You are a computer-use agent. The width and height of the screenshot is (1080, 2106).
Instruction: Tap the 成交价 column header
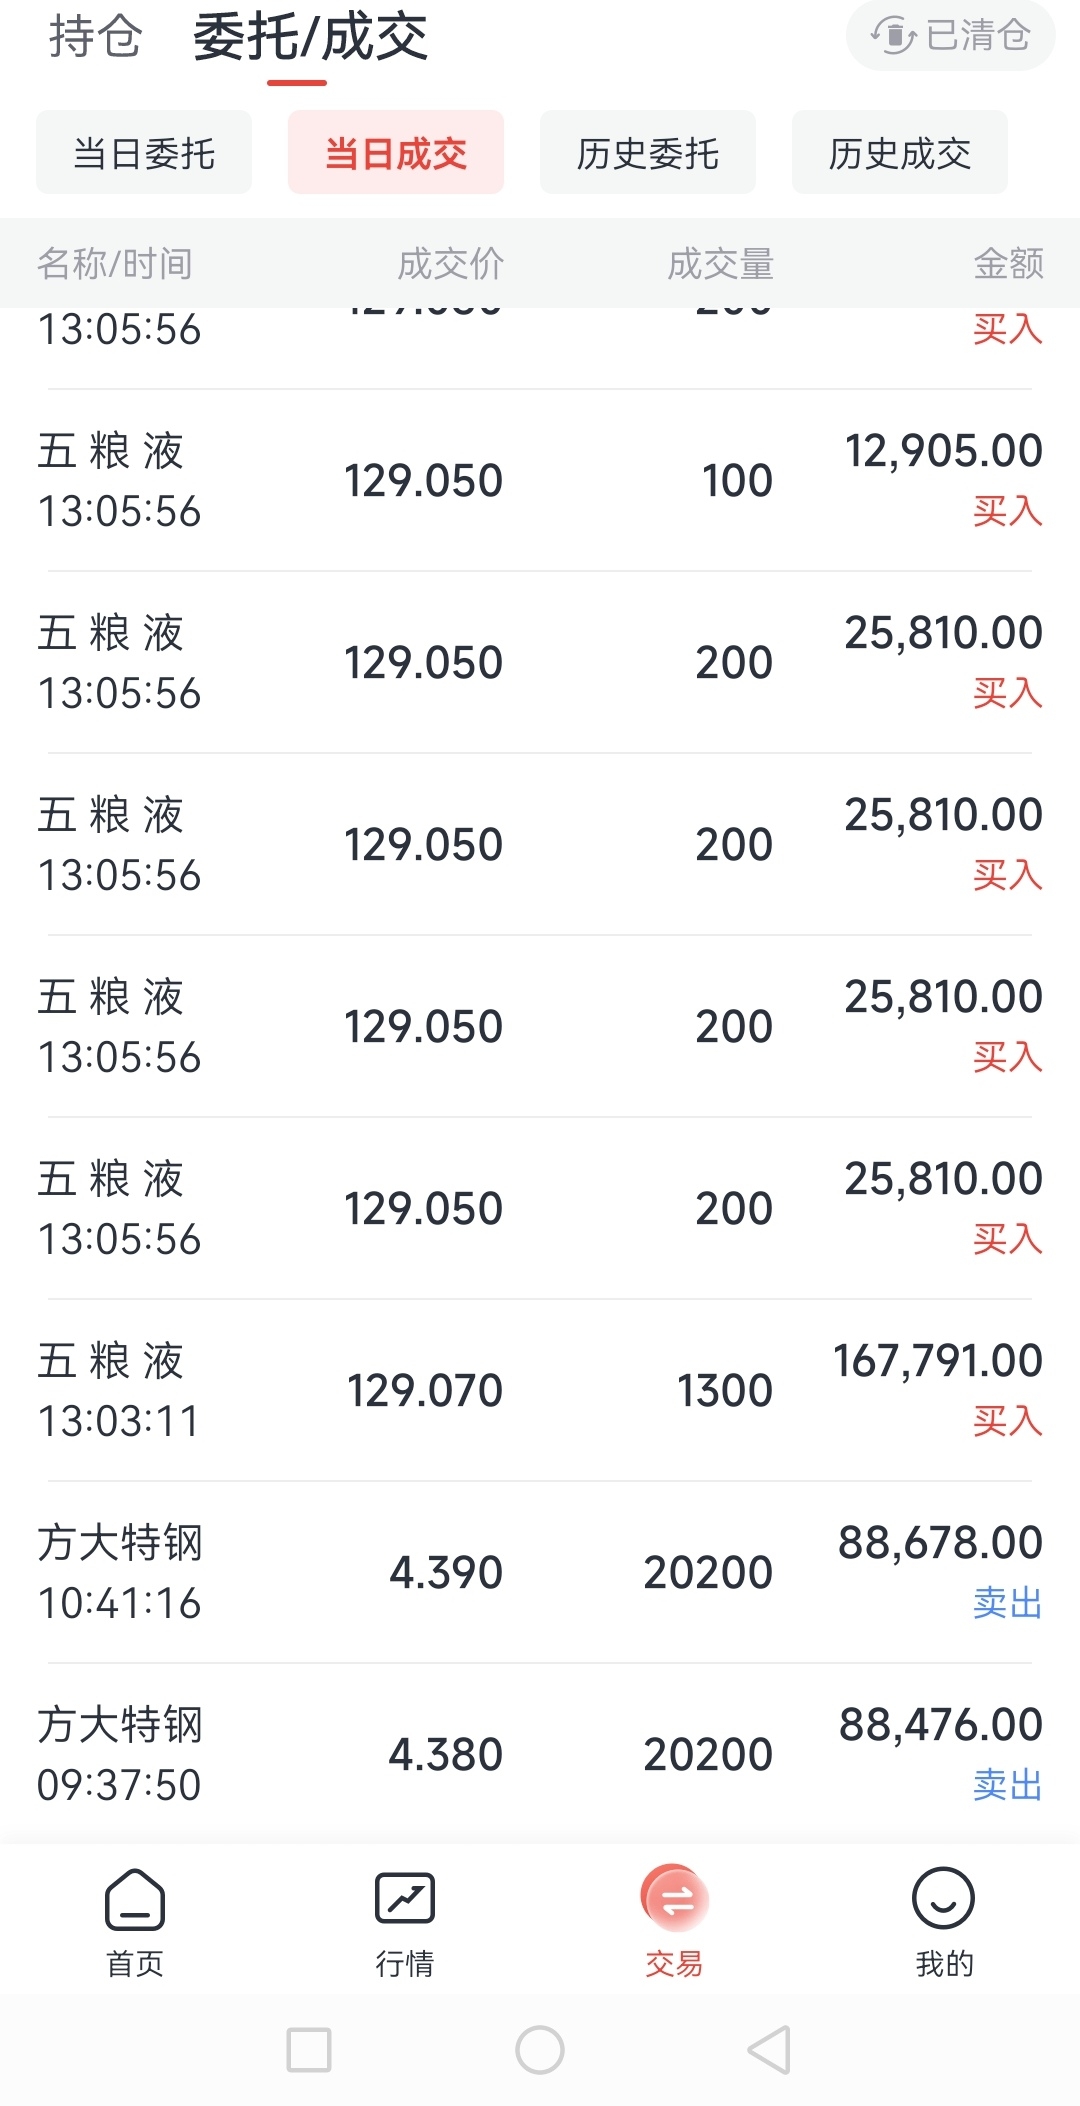coord(451,264)
